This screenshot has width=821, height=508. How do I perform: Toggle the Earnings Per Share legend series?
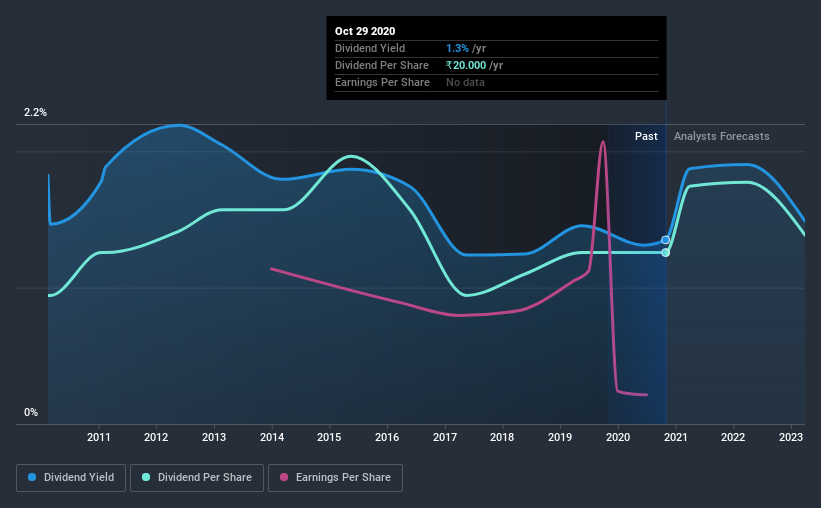click(x=335, y=478)
